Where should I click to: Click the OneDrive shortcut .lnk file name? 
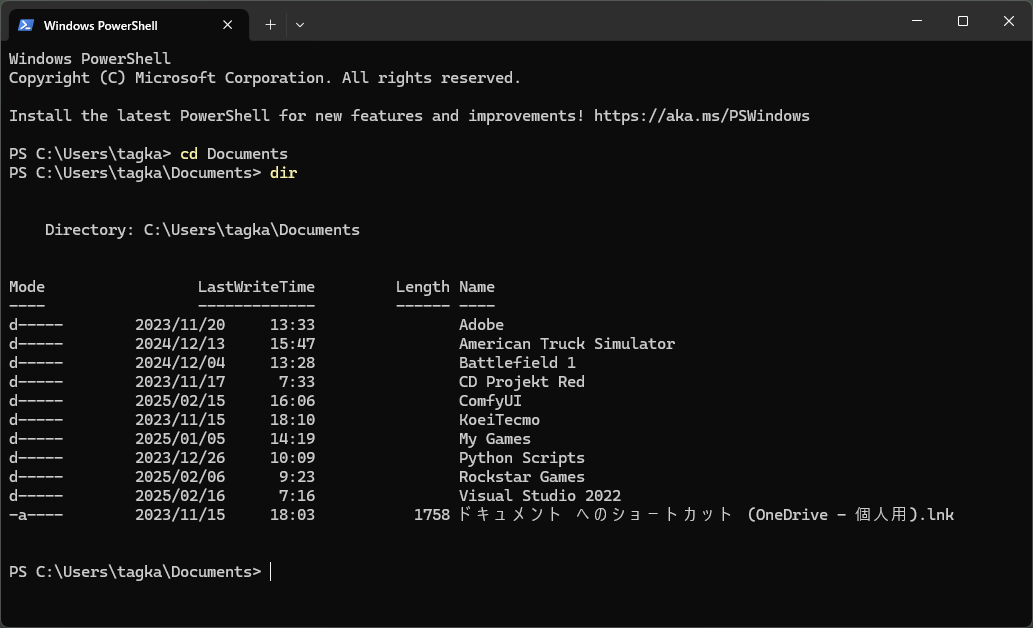[705, 515]
